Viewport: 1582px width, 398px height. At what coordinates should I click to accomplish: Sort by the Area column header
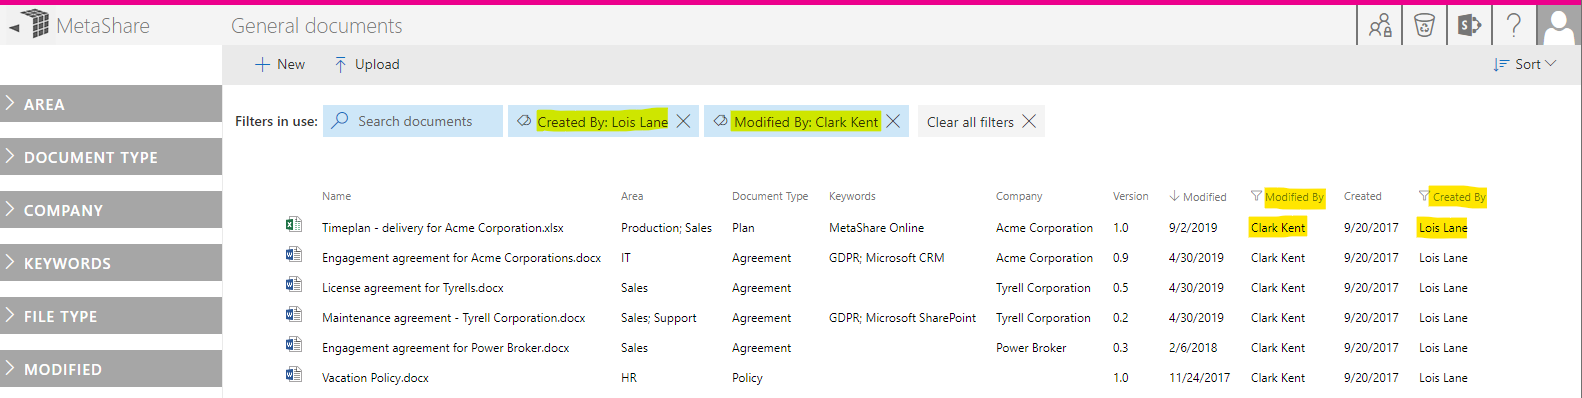click(632, 196)
